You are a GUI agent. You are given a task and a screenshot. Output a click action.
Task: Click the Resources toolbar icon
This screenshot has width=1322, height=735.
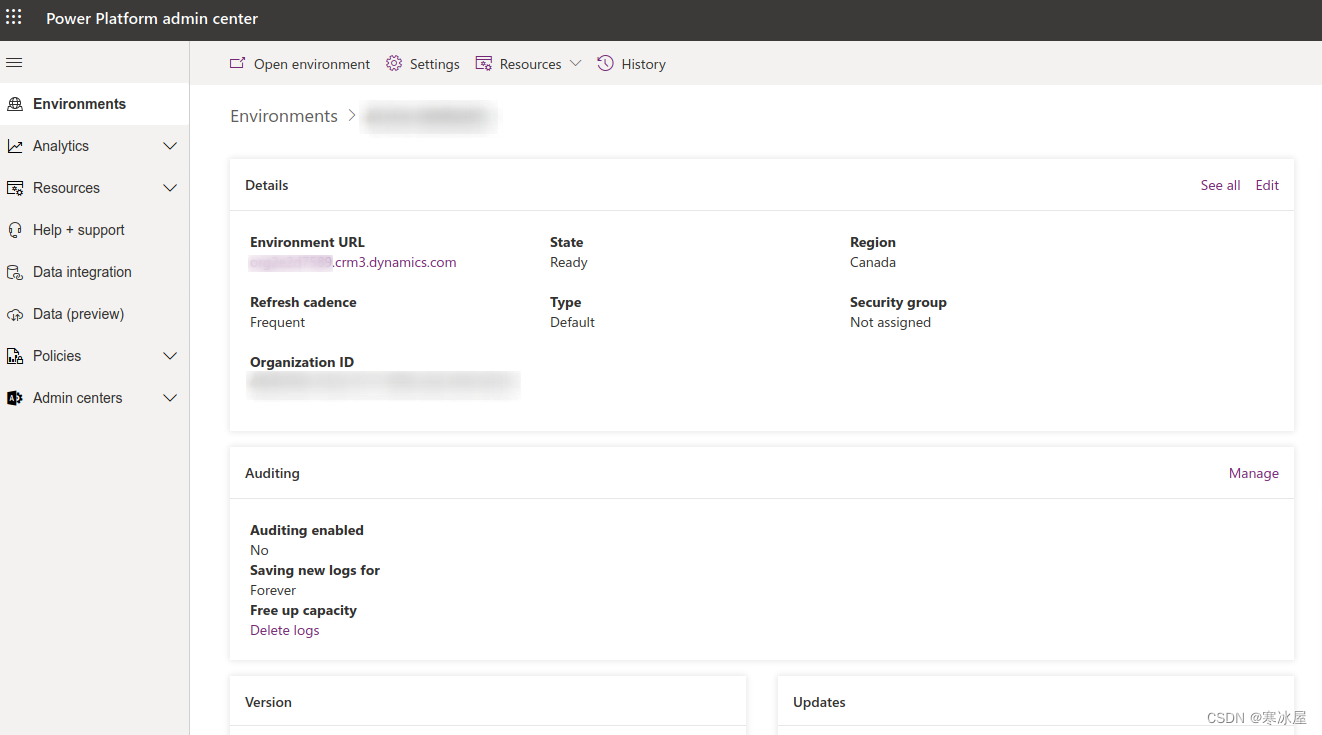(x=484, y=63)
